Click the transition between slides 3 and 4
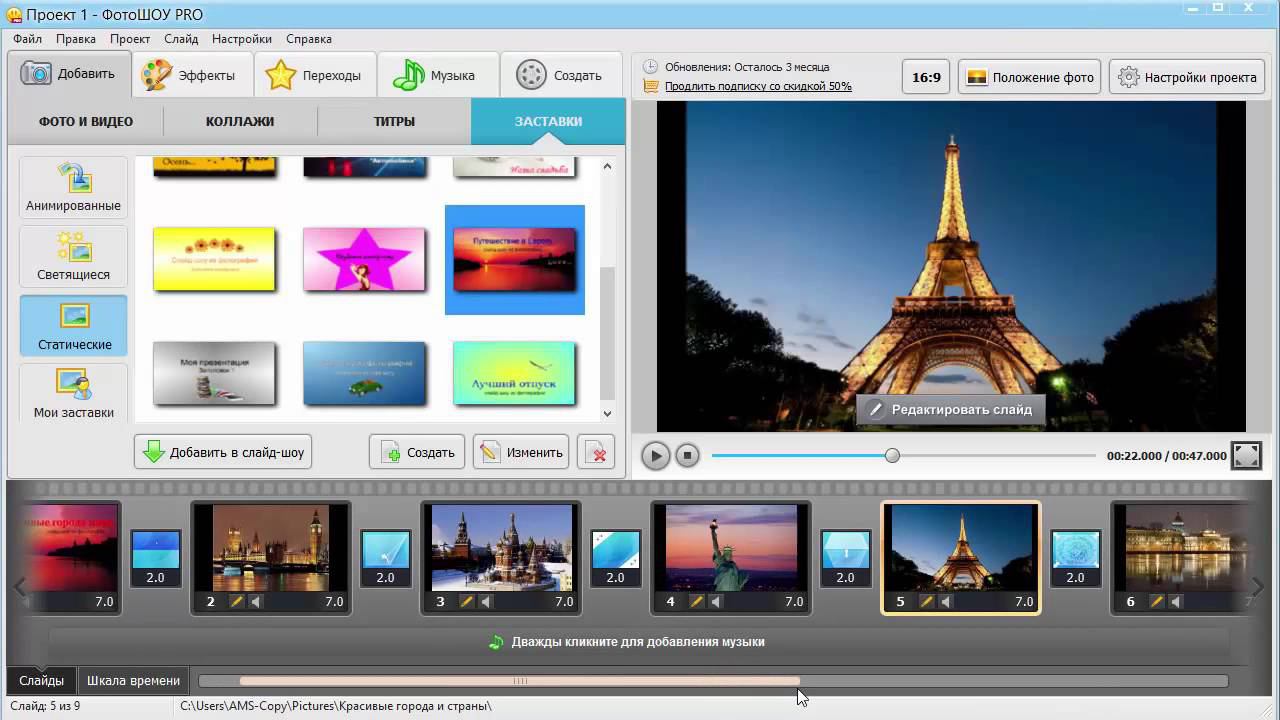This screenshot has width=1280, height=720. 615,558
